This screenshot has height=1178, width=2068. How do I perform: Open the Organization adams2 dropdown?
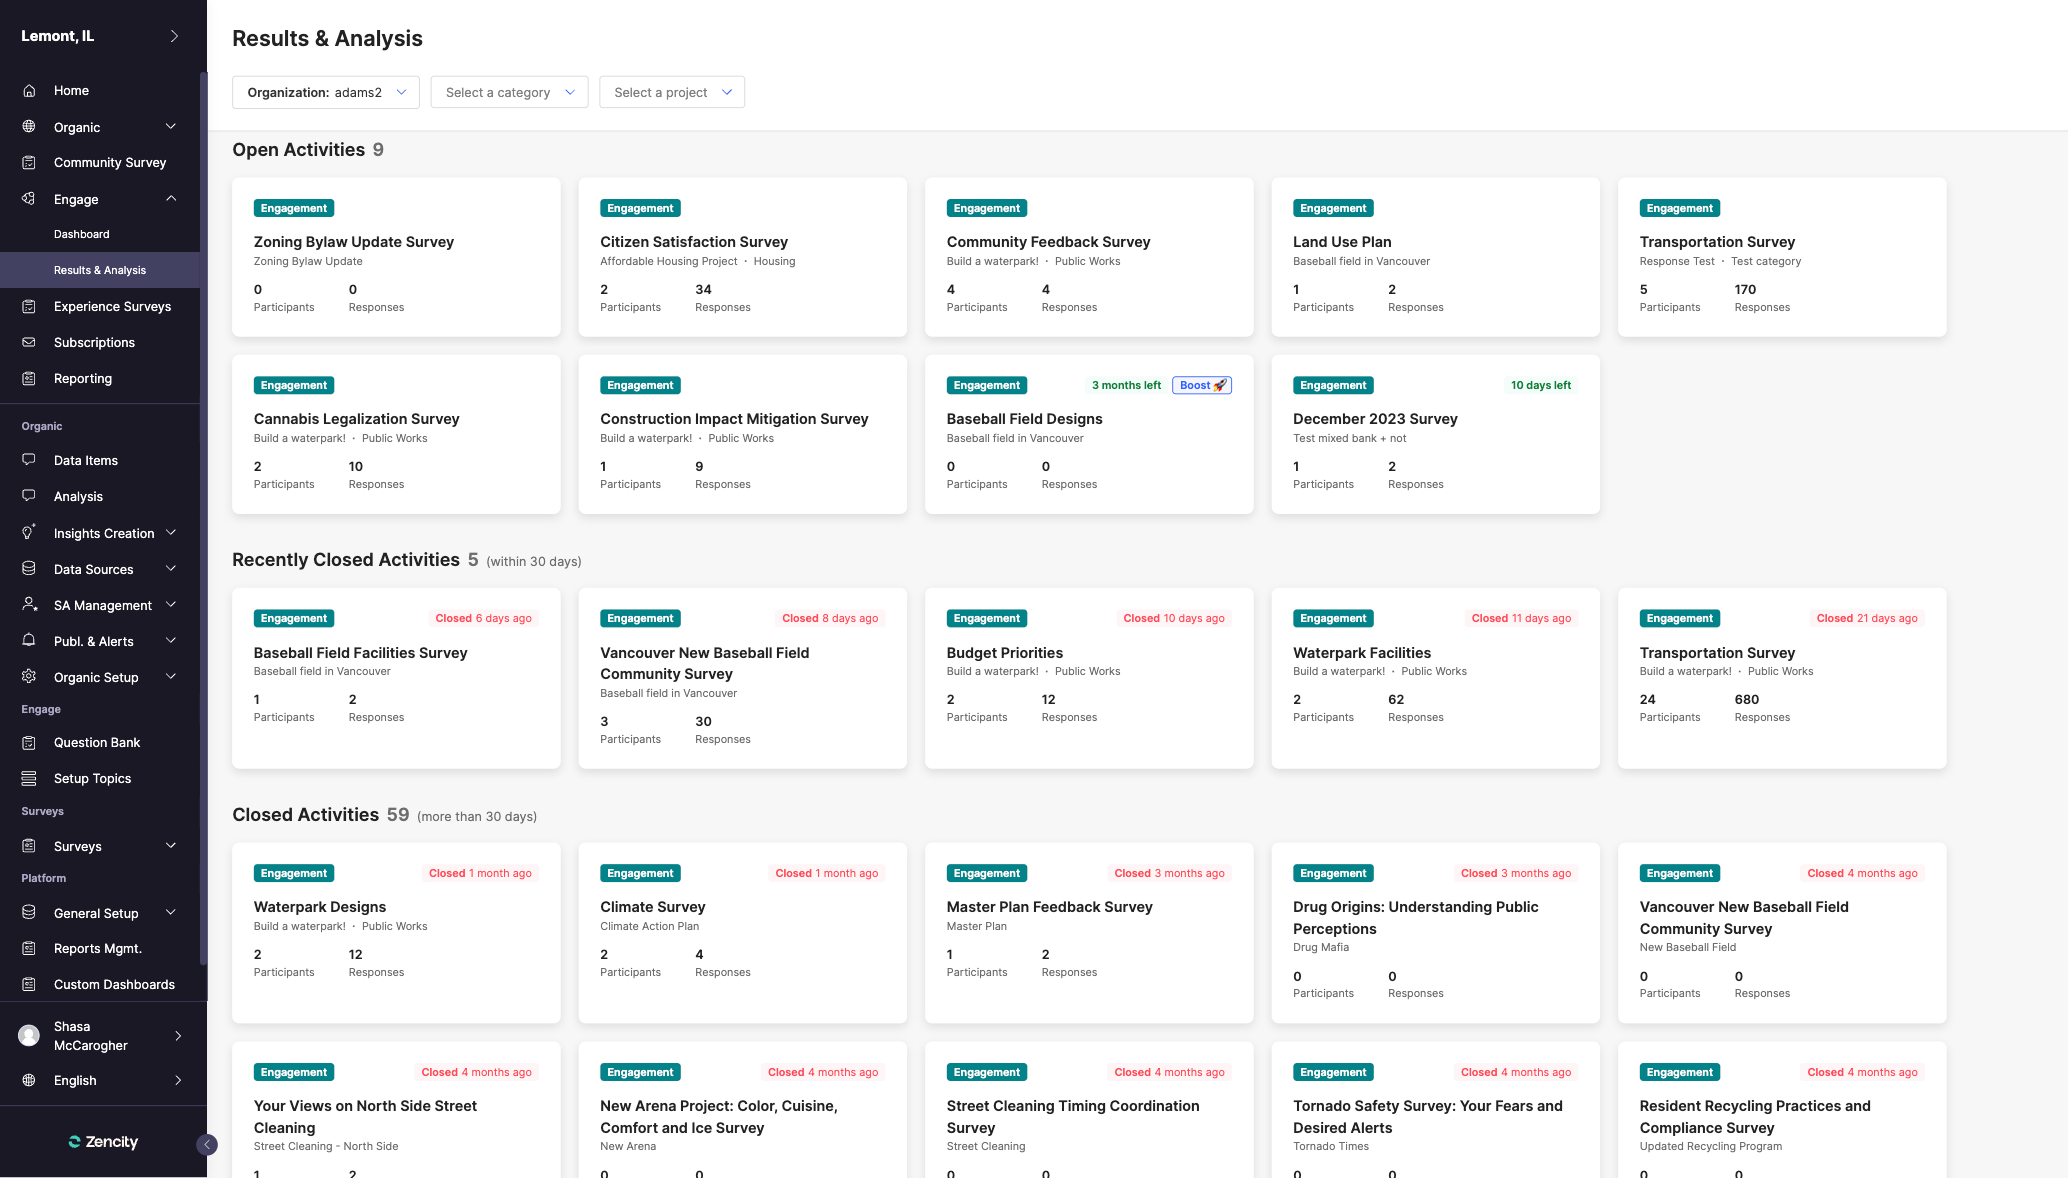click(326, 92)
